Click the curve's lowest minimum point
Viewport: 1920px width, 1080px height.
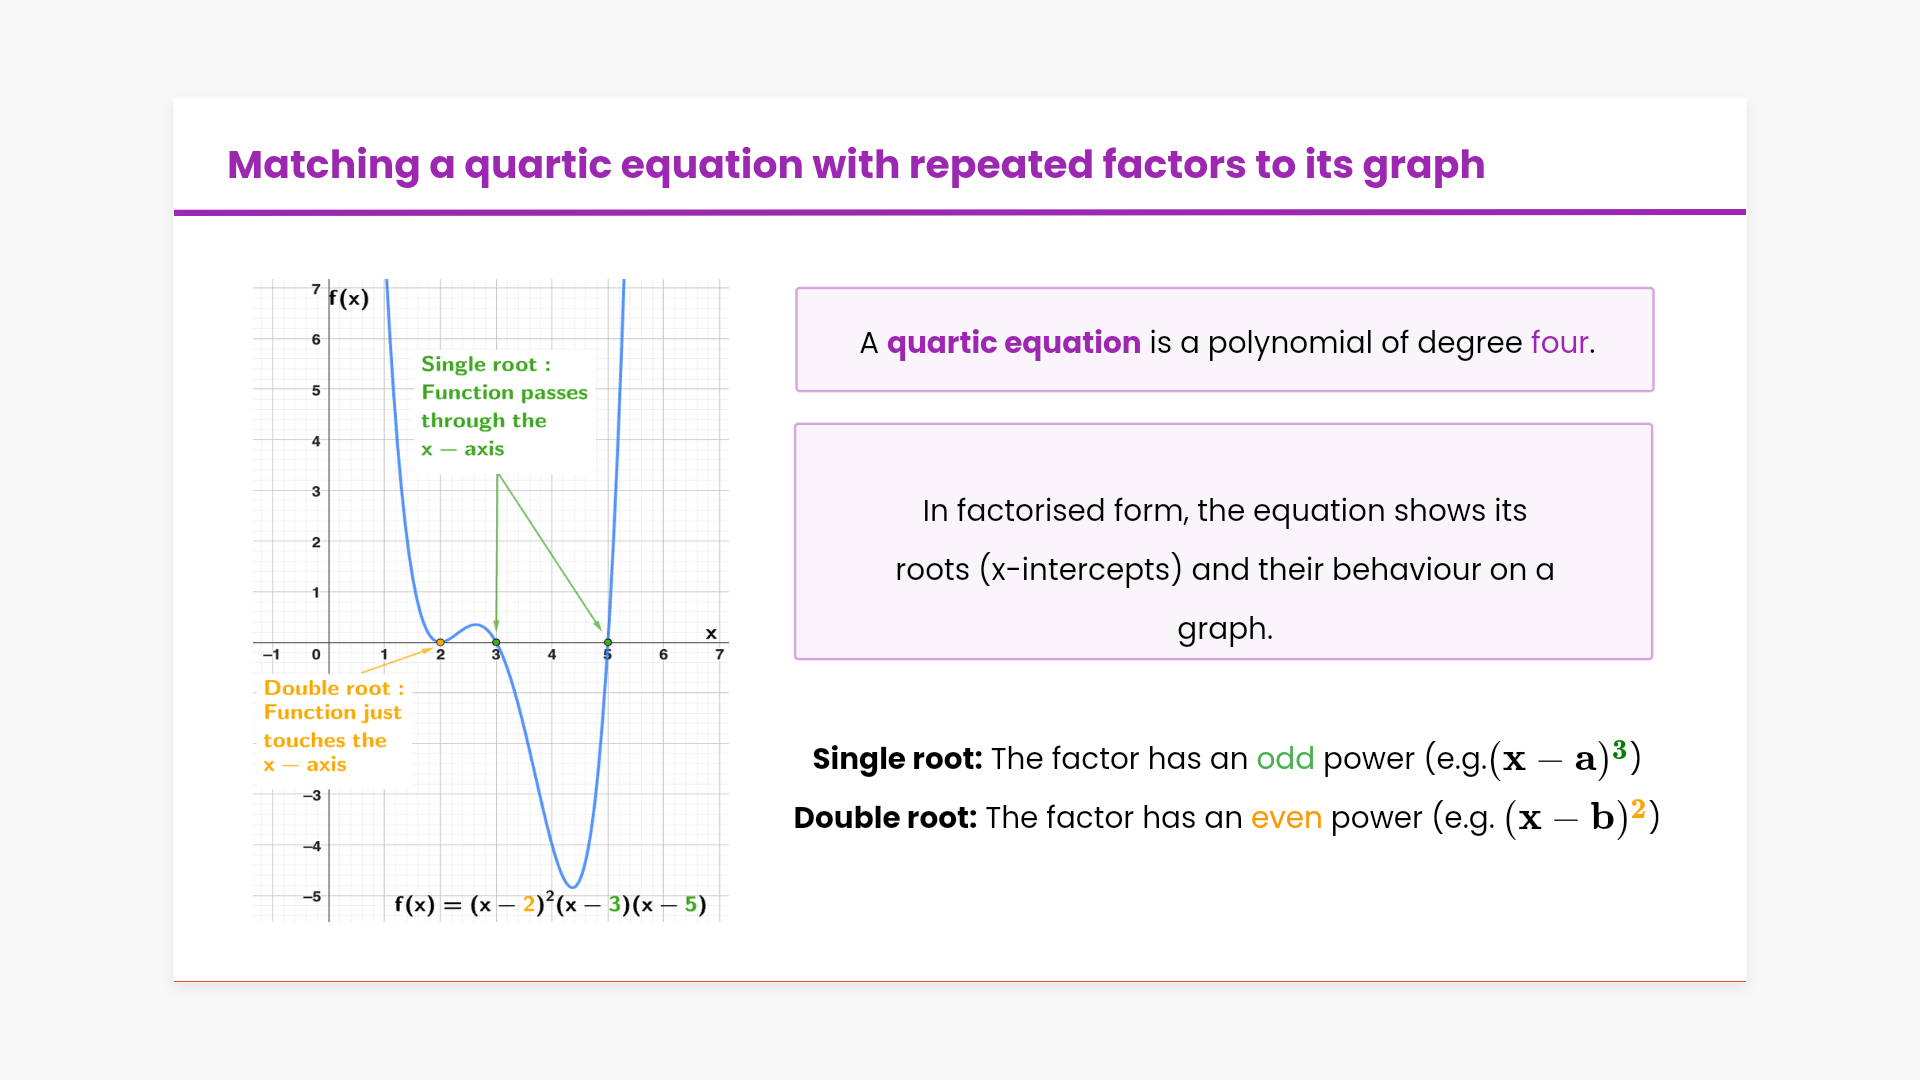pyautogui.click(x=572, y=886)
